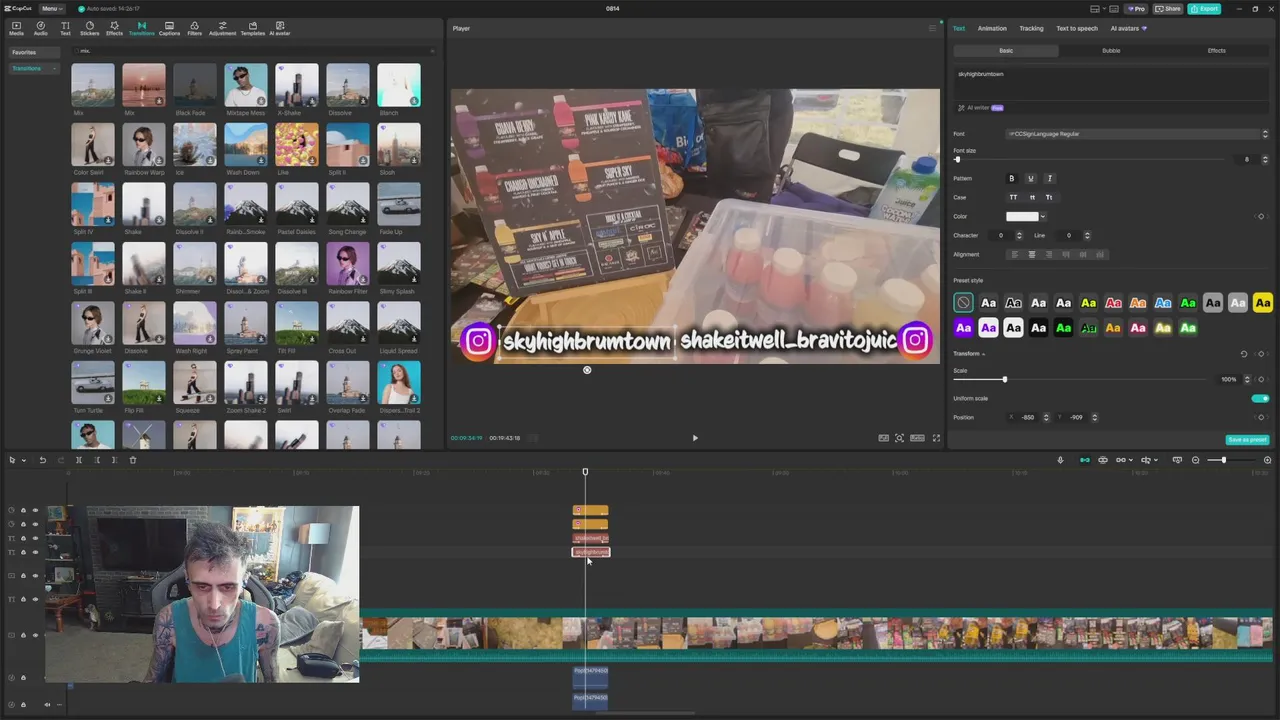Delete selected clip with trash icon
The width and height of the screenshot is (1280, 720).
coord(132,460)
